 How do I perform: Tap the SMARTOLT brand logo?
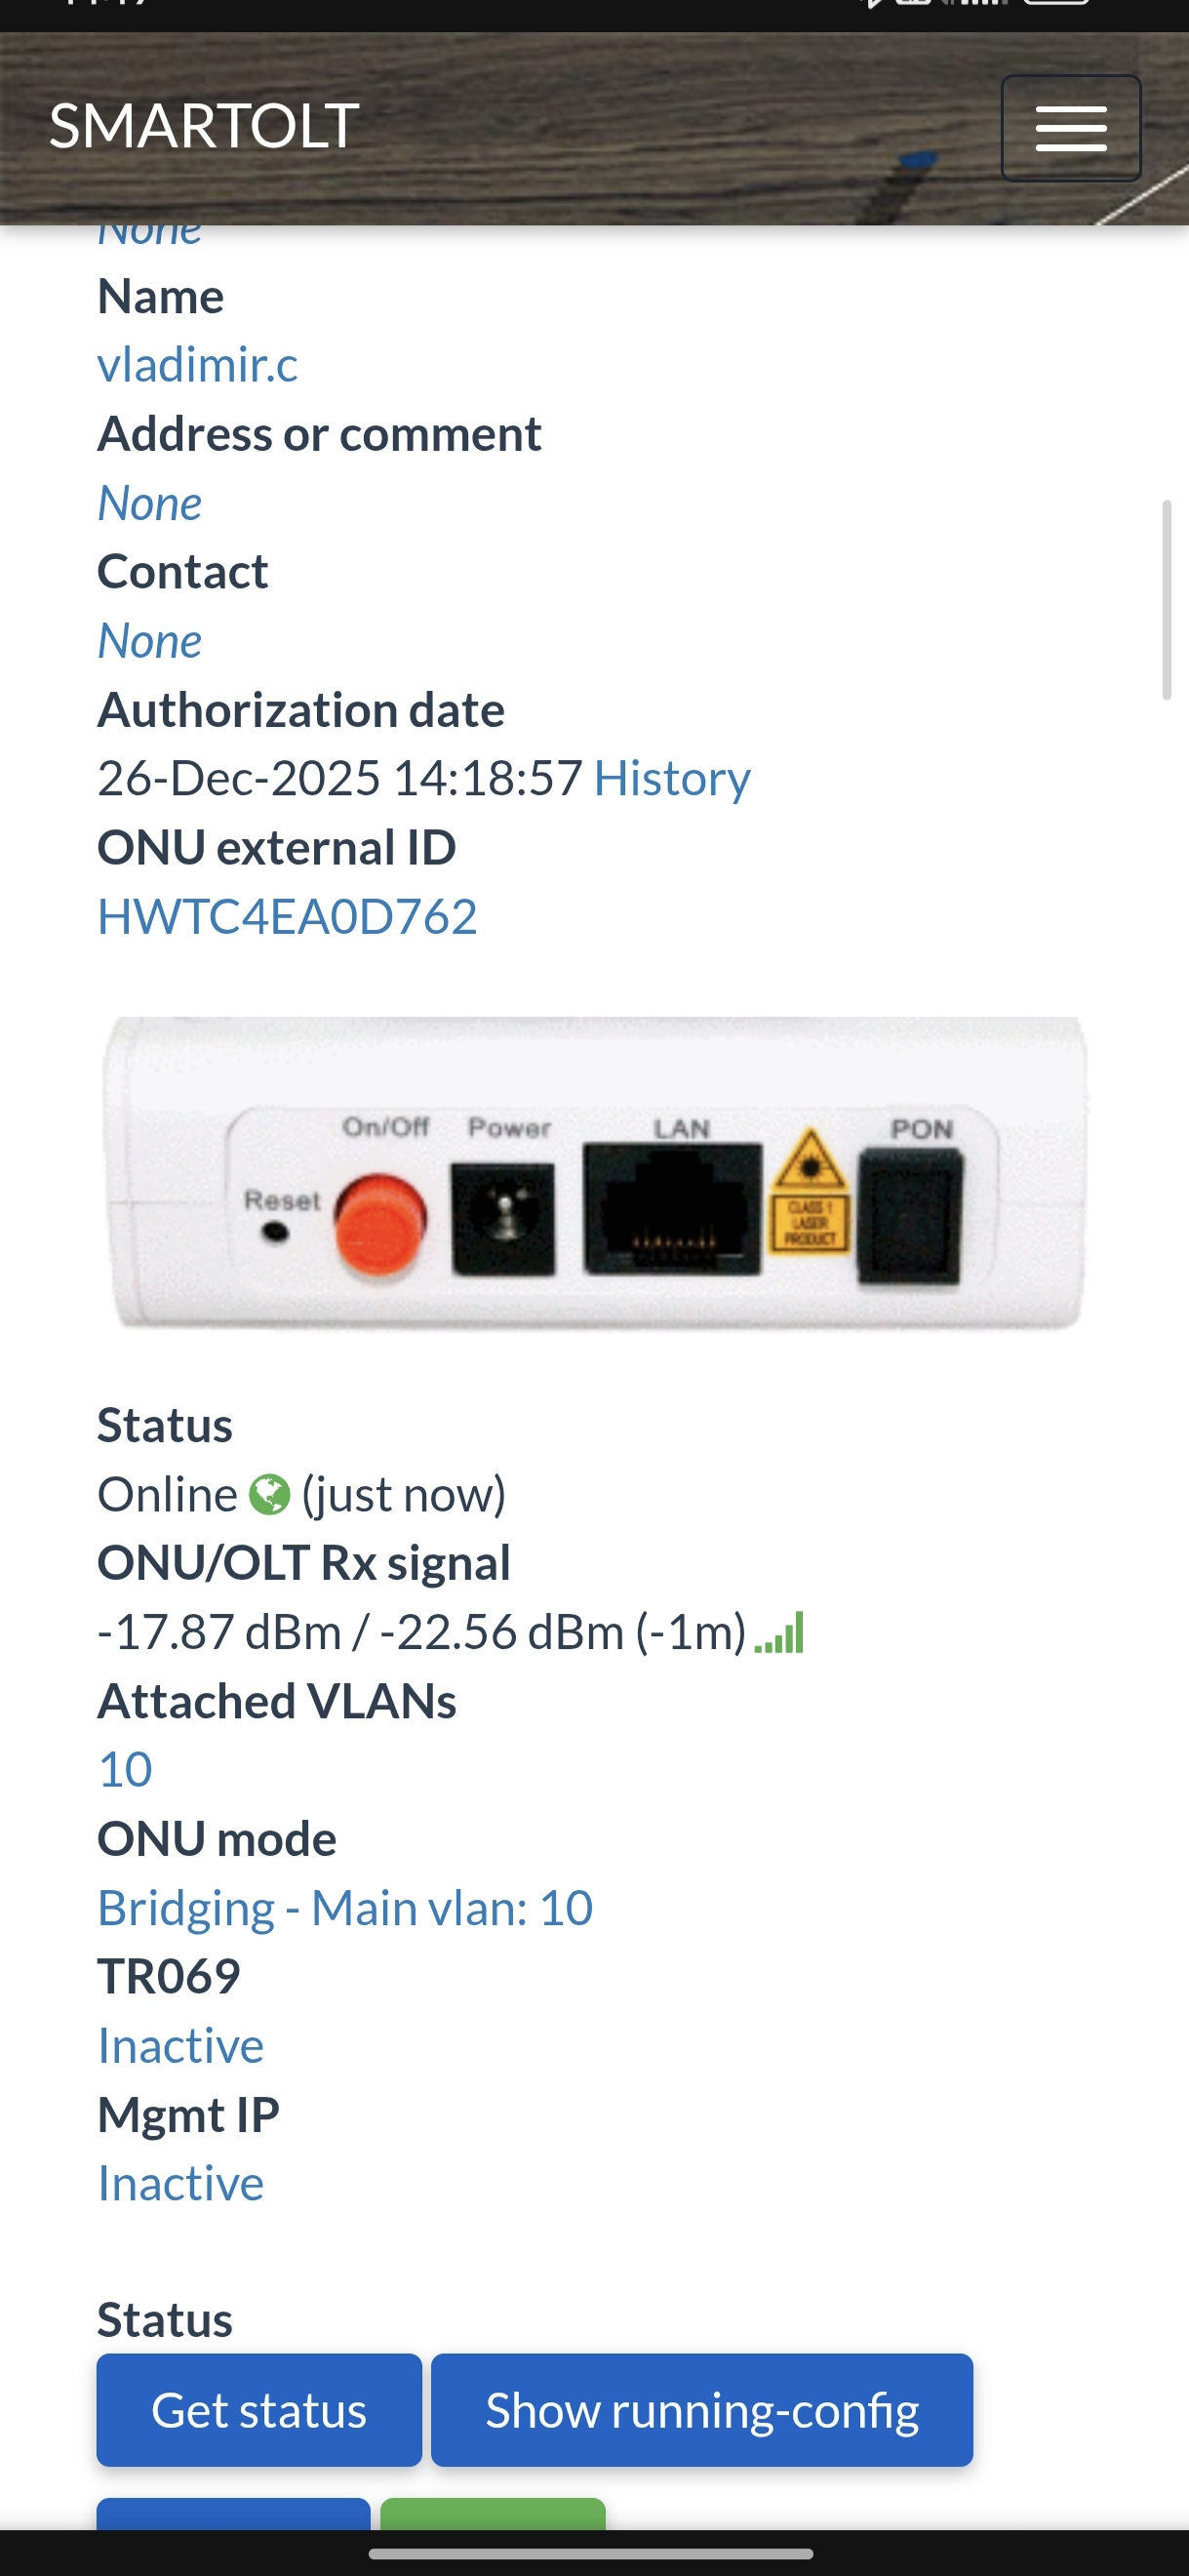pyautogui.click(x=204, y=126)
